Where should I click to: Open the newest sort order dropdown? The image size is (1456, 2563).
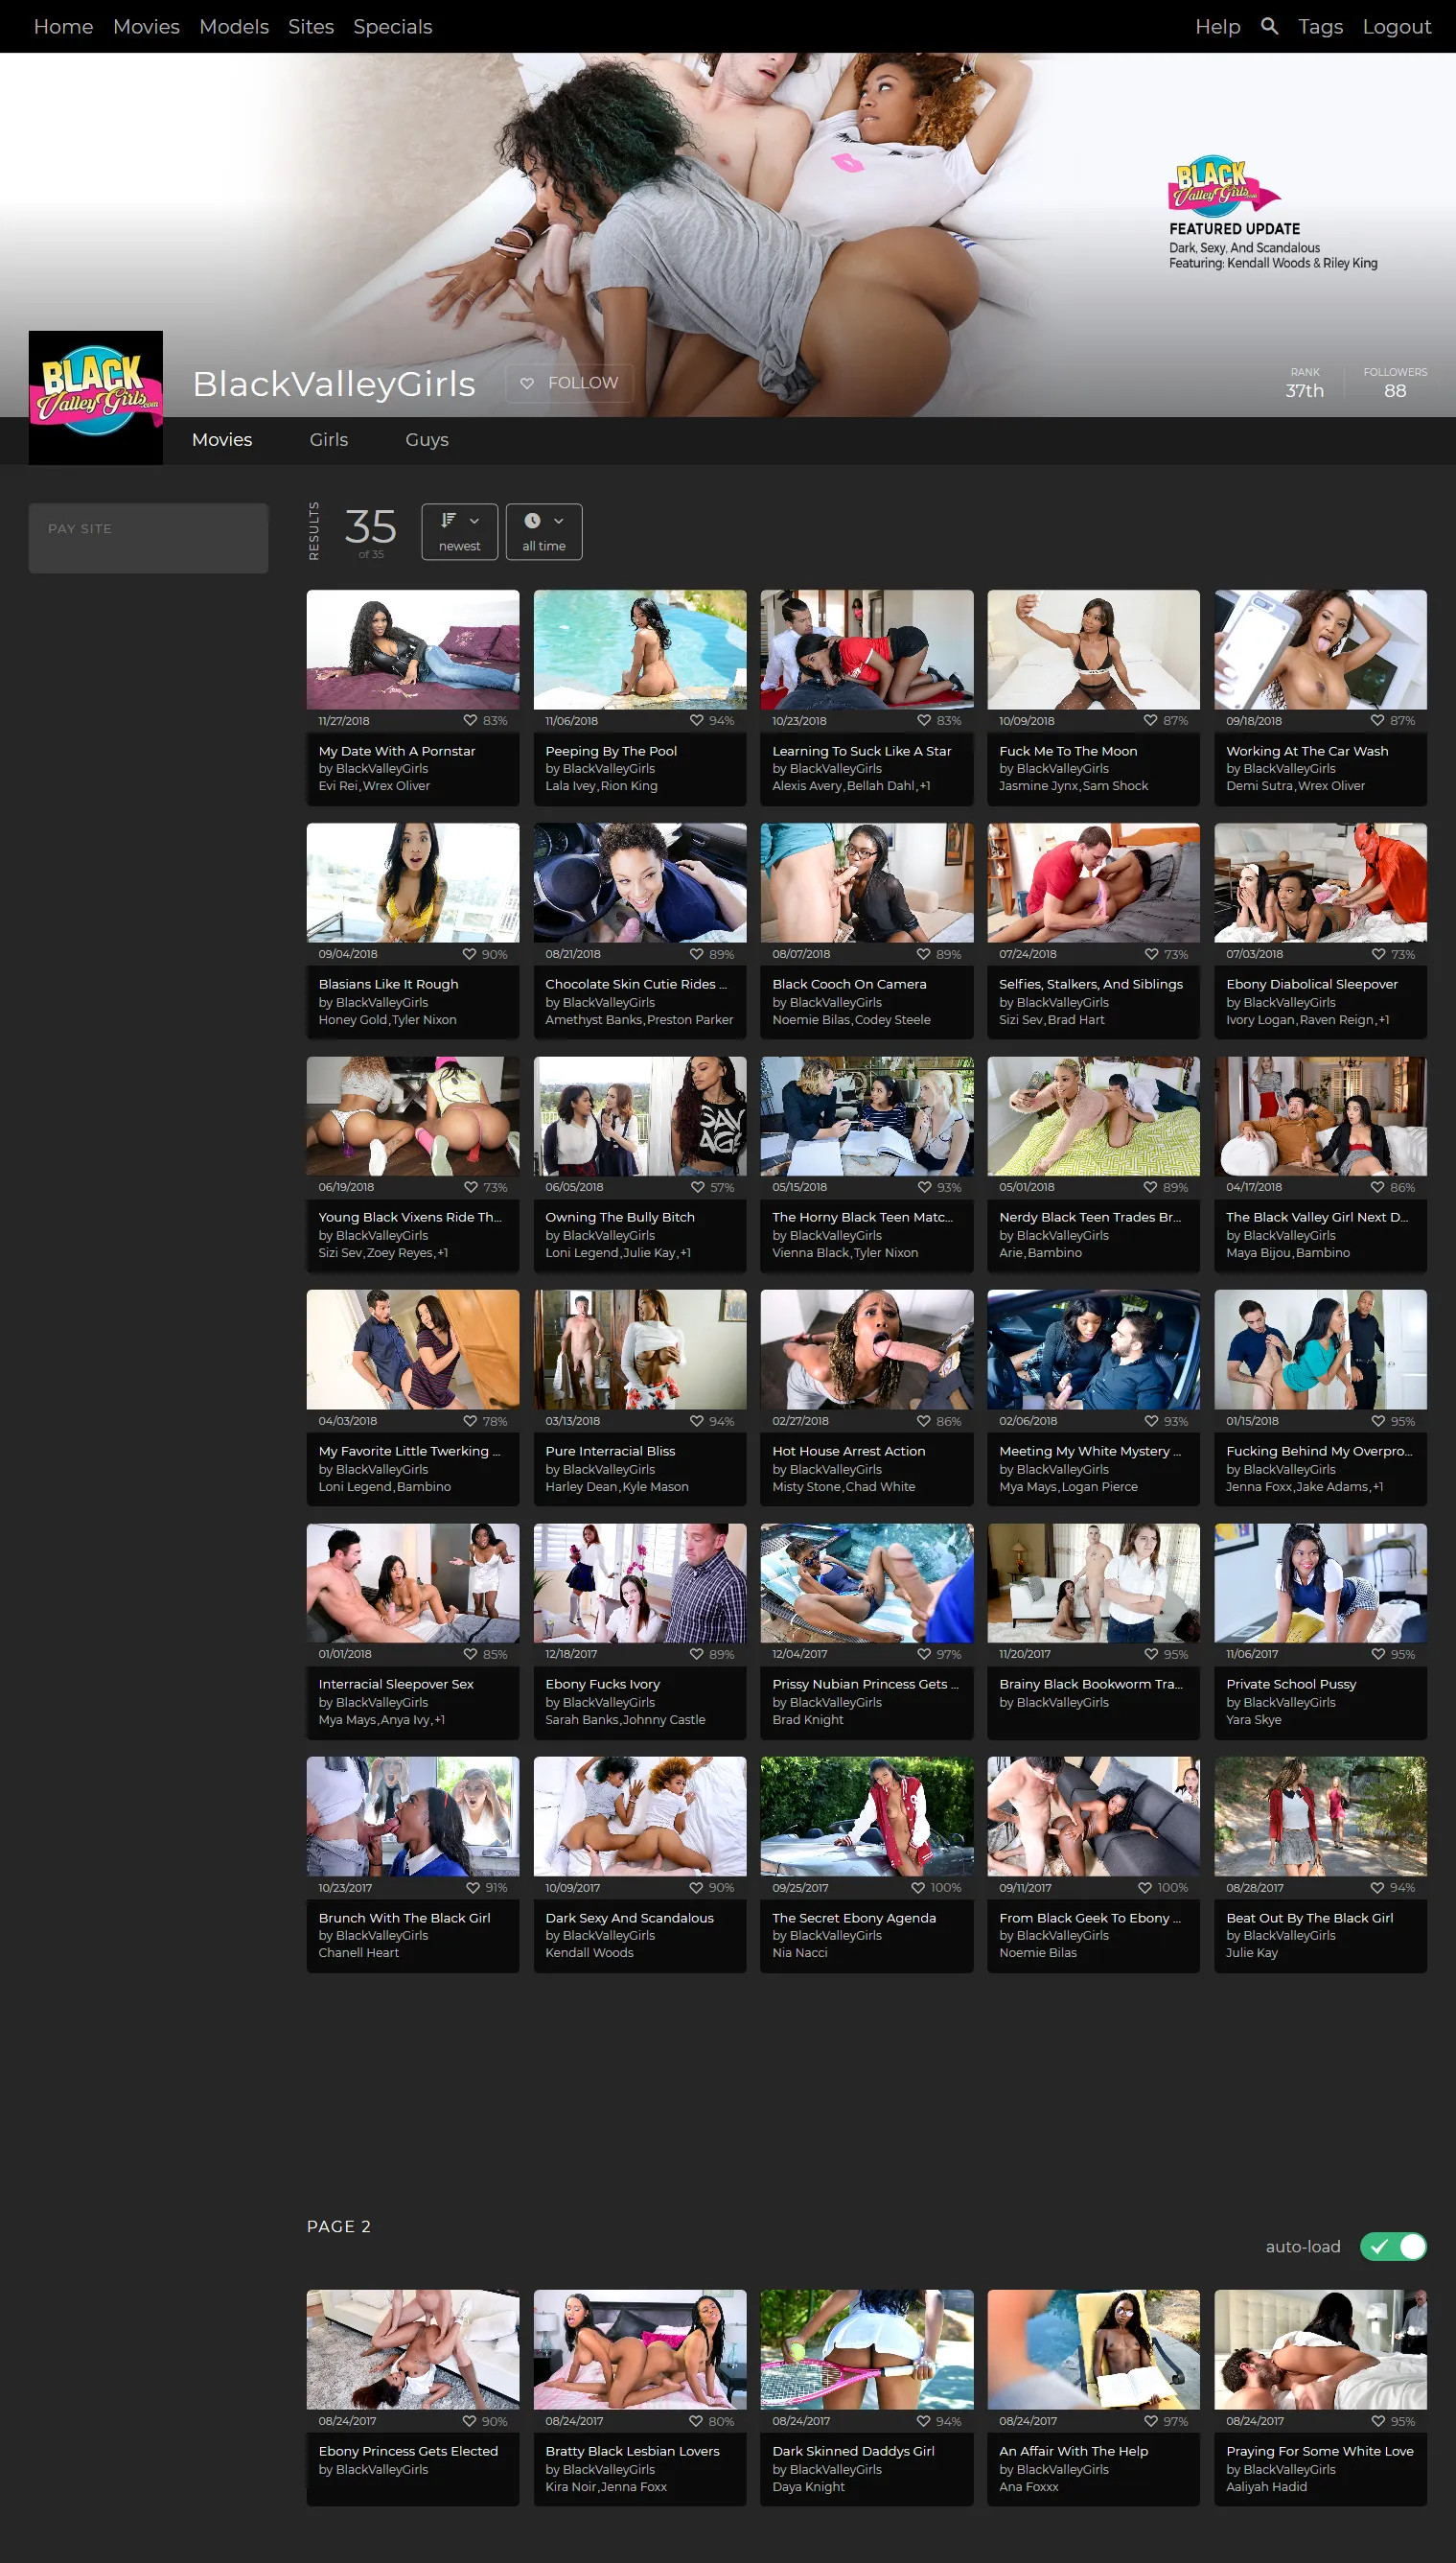(x=459, y=531)
